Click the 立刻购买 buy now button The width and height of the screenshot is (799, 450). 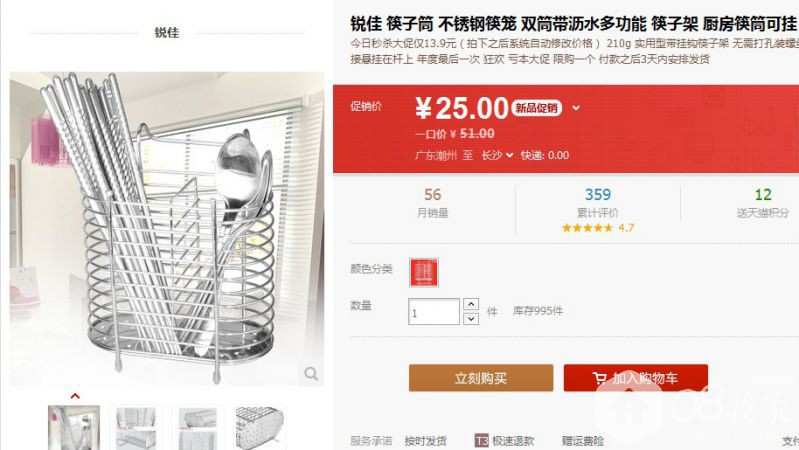(481, 378)
